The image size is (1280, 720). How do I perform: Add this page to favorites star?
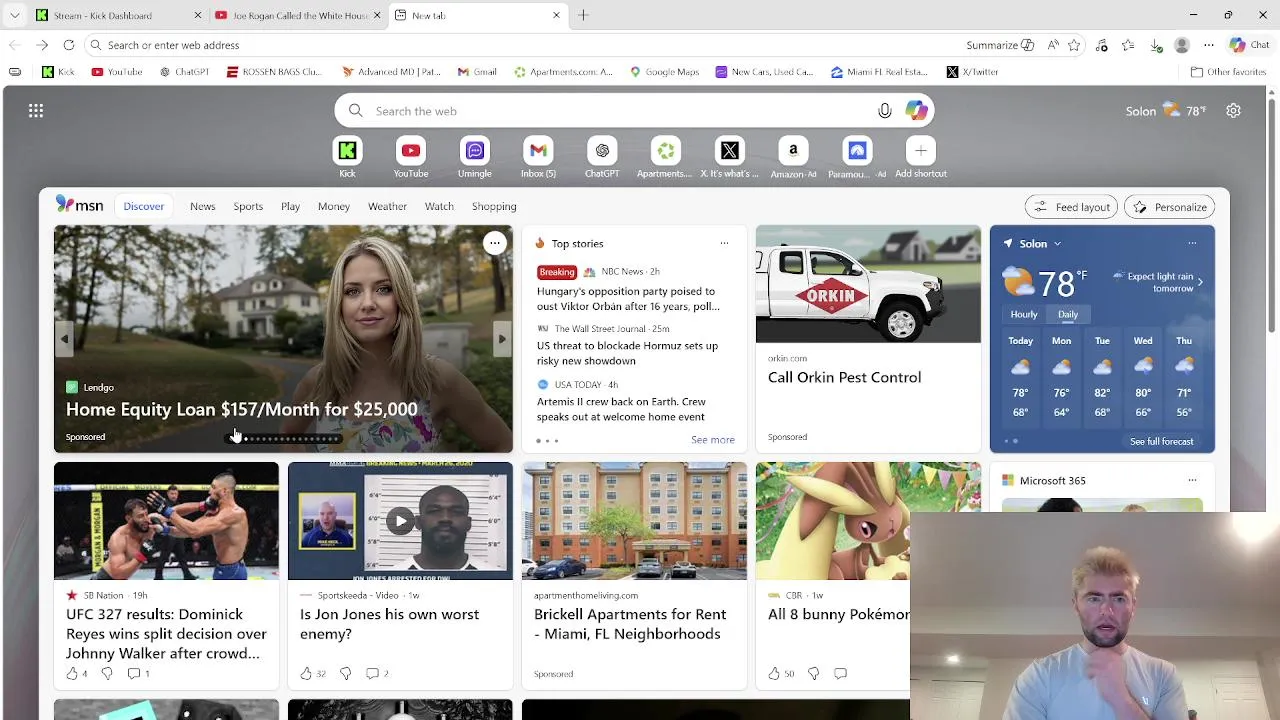tap(1074, 45)
